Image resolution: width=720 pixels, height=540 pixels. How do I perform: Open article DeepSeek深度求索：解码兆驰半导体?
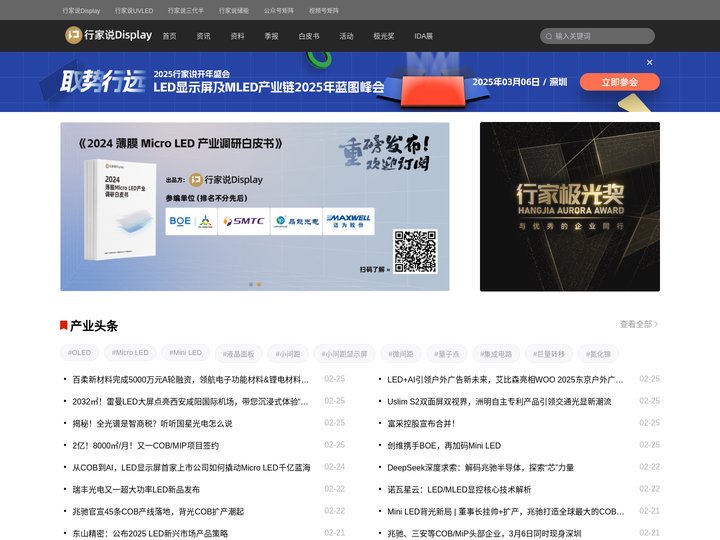[481, 467]
